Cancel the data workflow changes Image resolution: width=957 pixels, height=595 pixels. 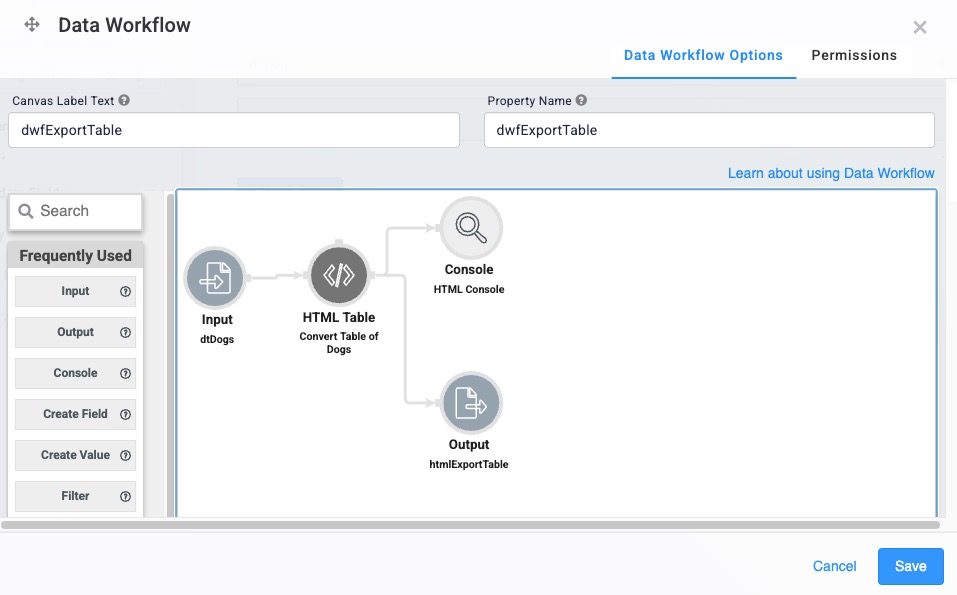point(834,566)
